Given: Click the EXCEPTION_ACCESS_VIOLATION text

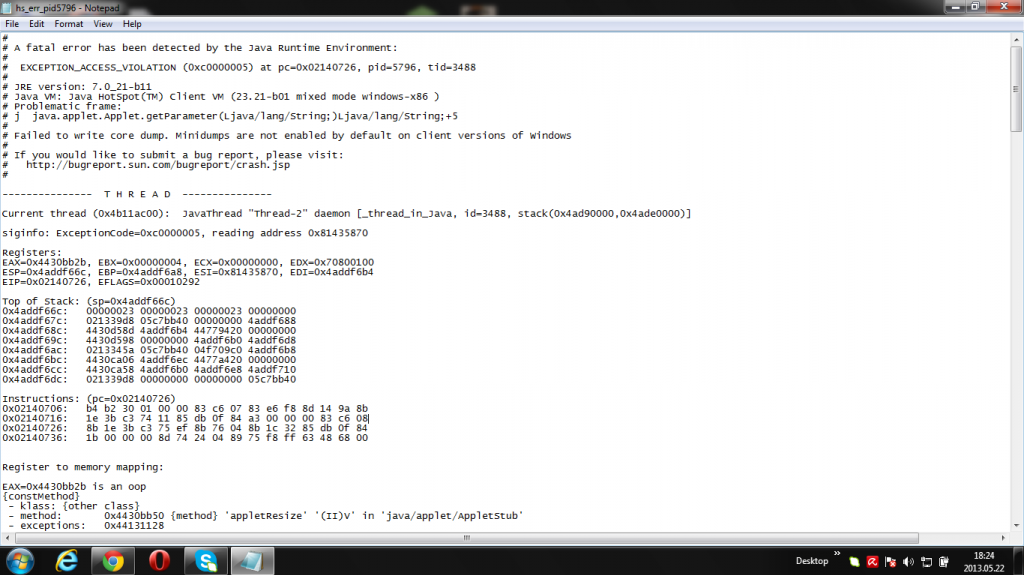Looking at the screenshot, I should click(x=98, y=67).
